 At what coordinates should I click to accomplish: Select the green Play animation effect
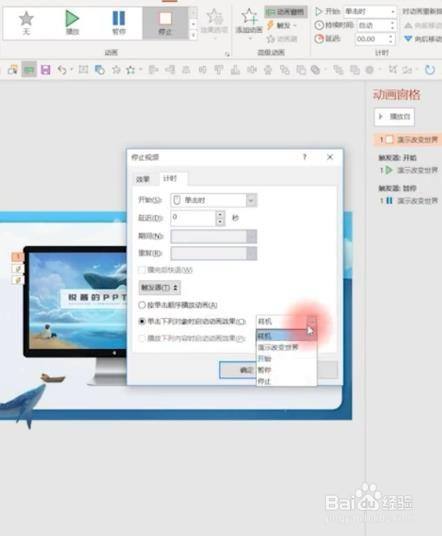click(x=72, y=23)
